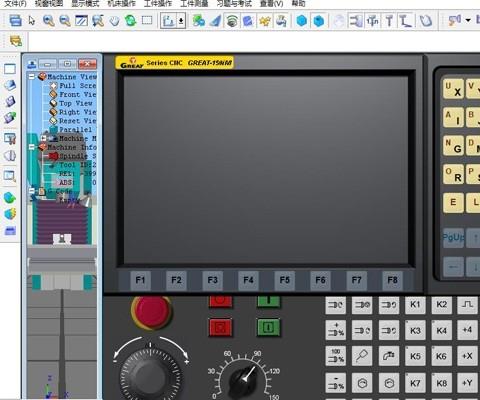The image size is (480, 400).
Task: Click the handwheel rotary knob
Action: [x=150, y=377]
